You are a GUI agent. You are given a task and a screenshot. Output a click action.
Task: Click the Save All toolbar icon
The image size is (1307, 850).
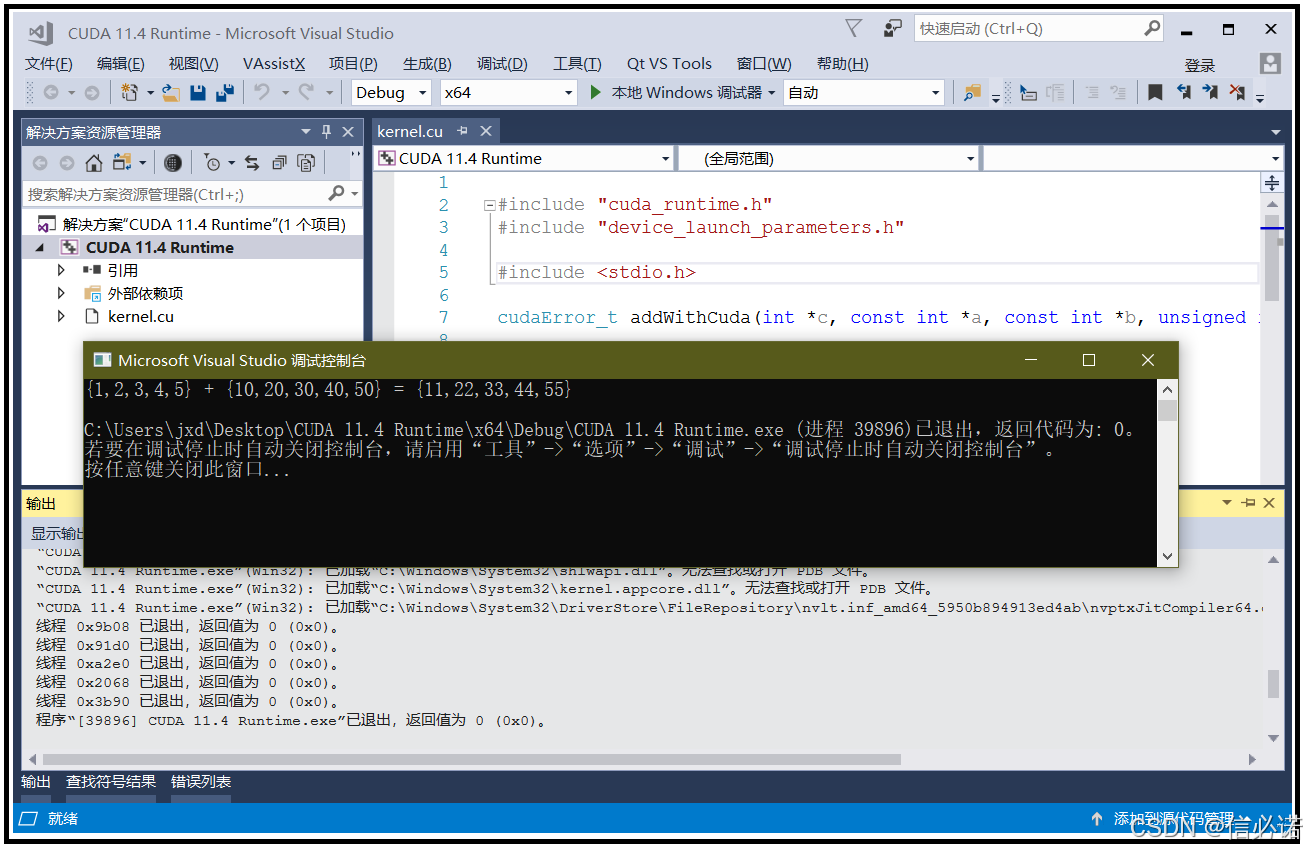[225, 92]
